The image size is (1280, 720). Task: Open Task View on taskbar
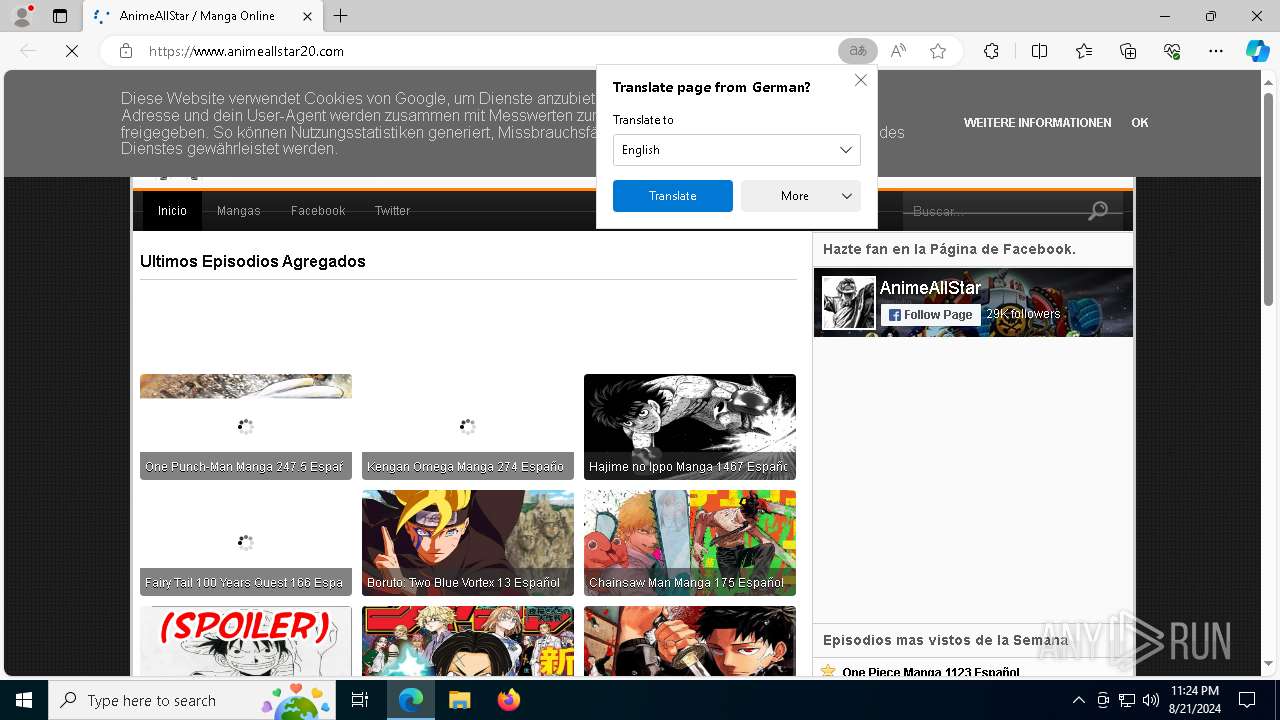pyautogui.click(x=360, y=700)
